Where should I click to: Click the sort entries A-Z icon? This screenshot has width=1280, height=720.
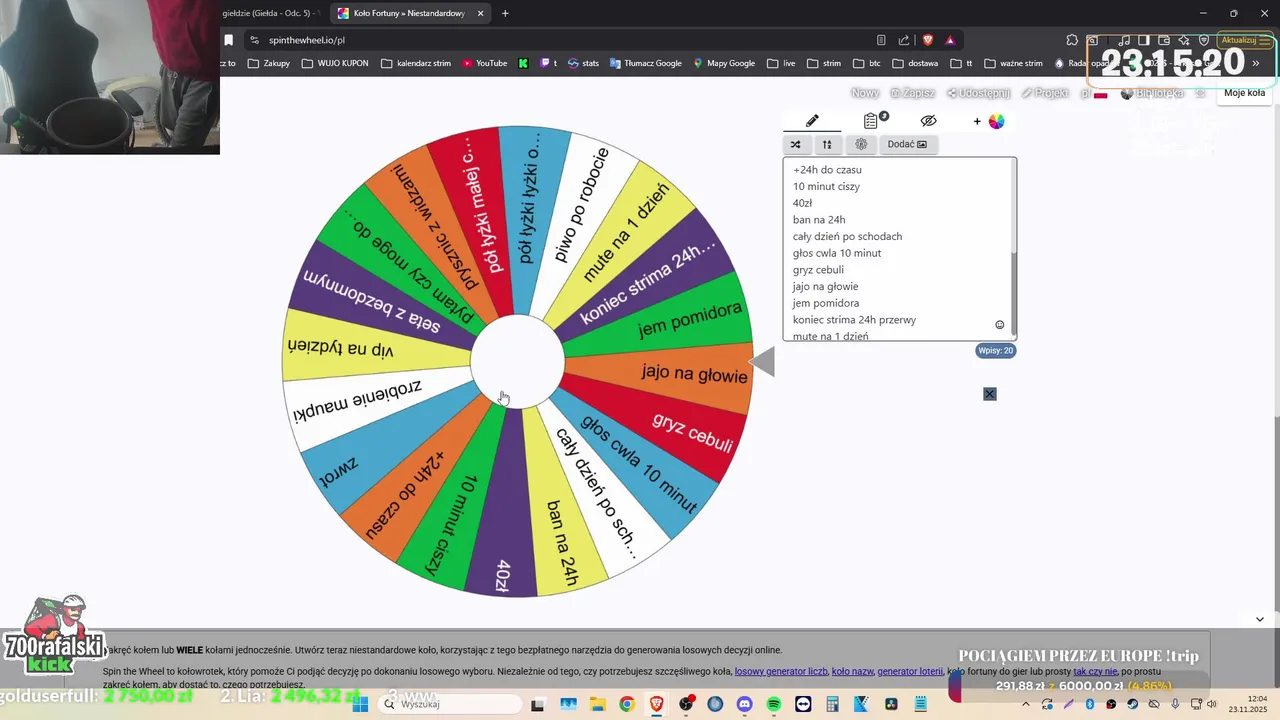point(827,144)
